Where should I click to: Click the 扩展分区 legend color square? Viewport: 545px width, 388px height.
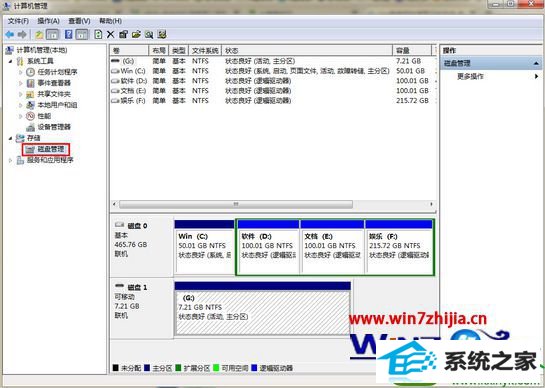(178, 368)
